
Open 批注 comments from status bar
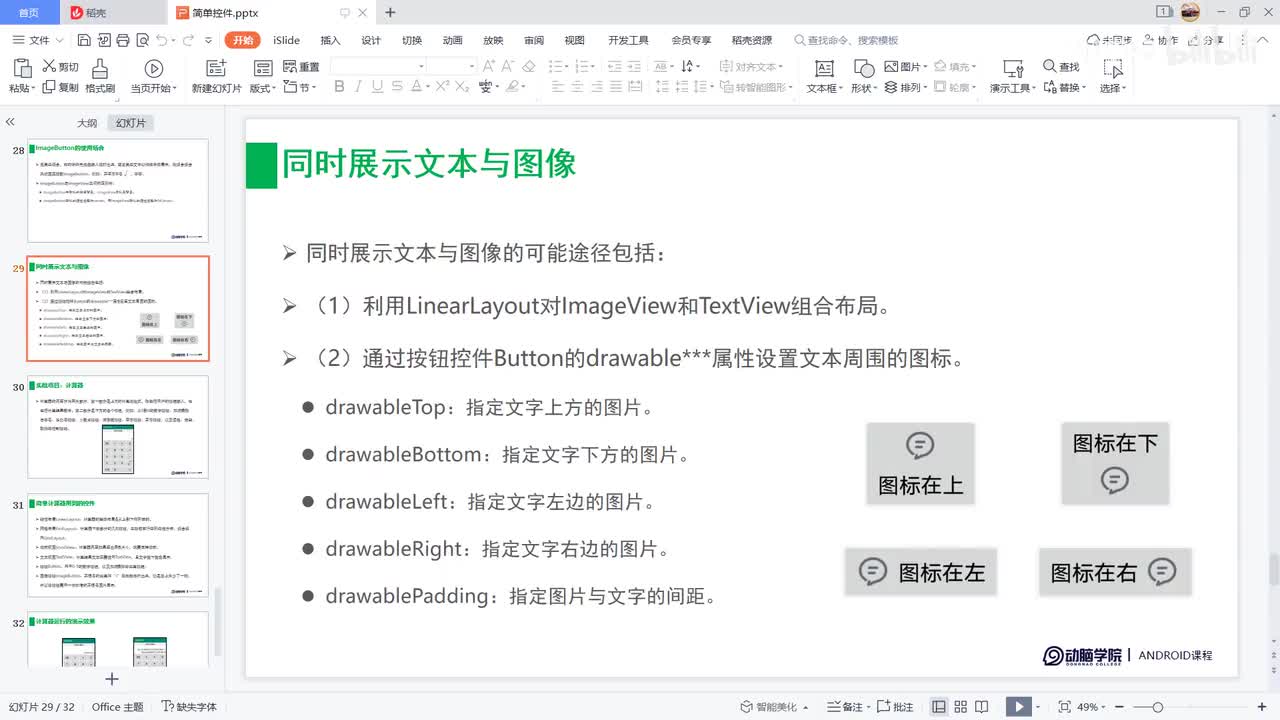click(895, 707)
